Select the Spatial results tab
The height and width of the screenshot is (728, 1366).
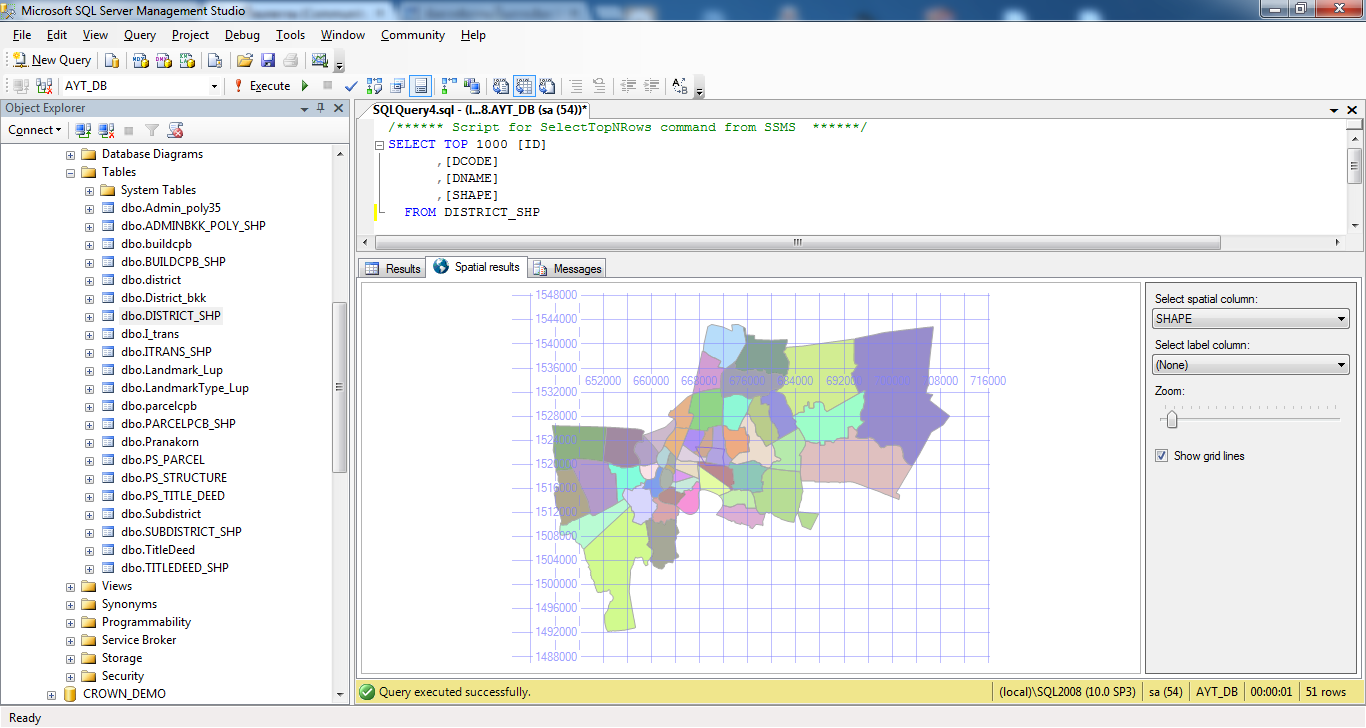[476, 267]
